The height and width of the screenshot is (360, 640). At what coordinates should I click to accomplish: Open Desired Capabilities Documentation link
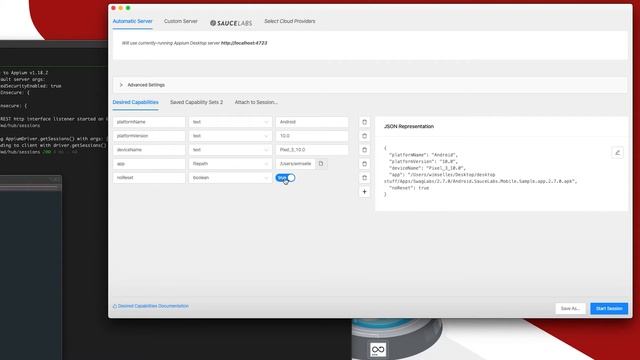[151, 306]
